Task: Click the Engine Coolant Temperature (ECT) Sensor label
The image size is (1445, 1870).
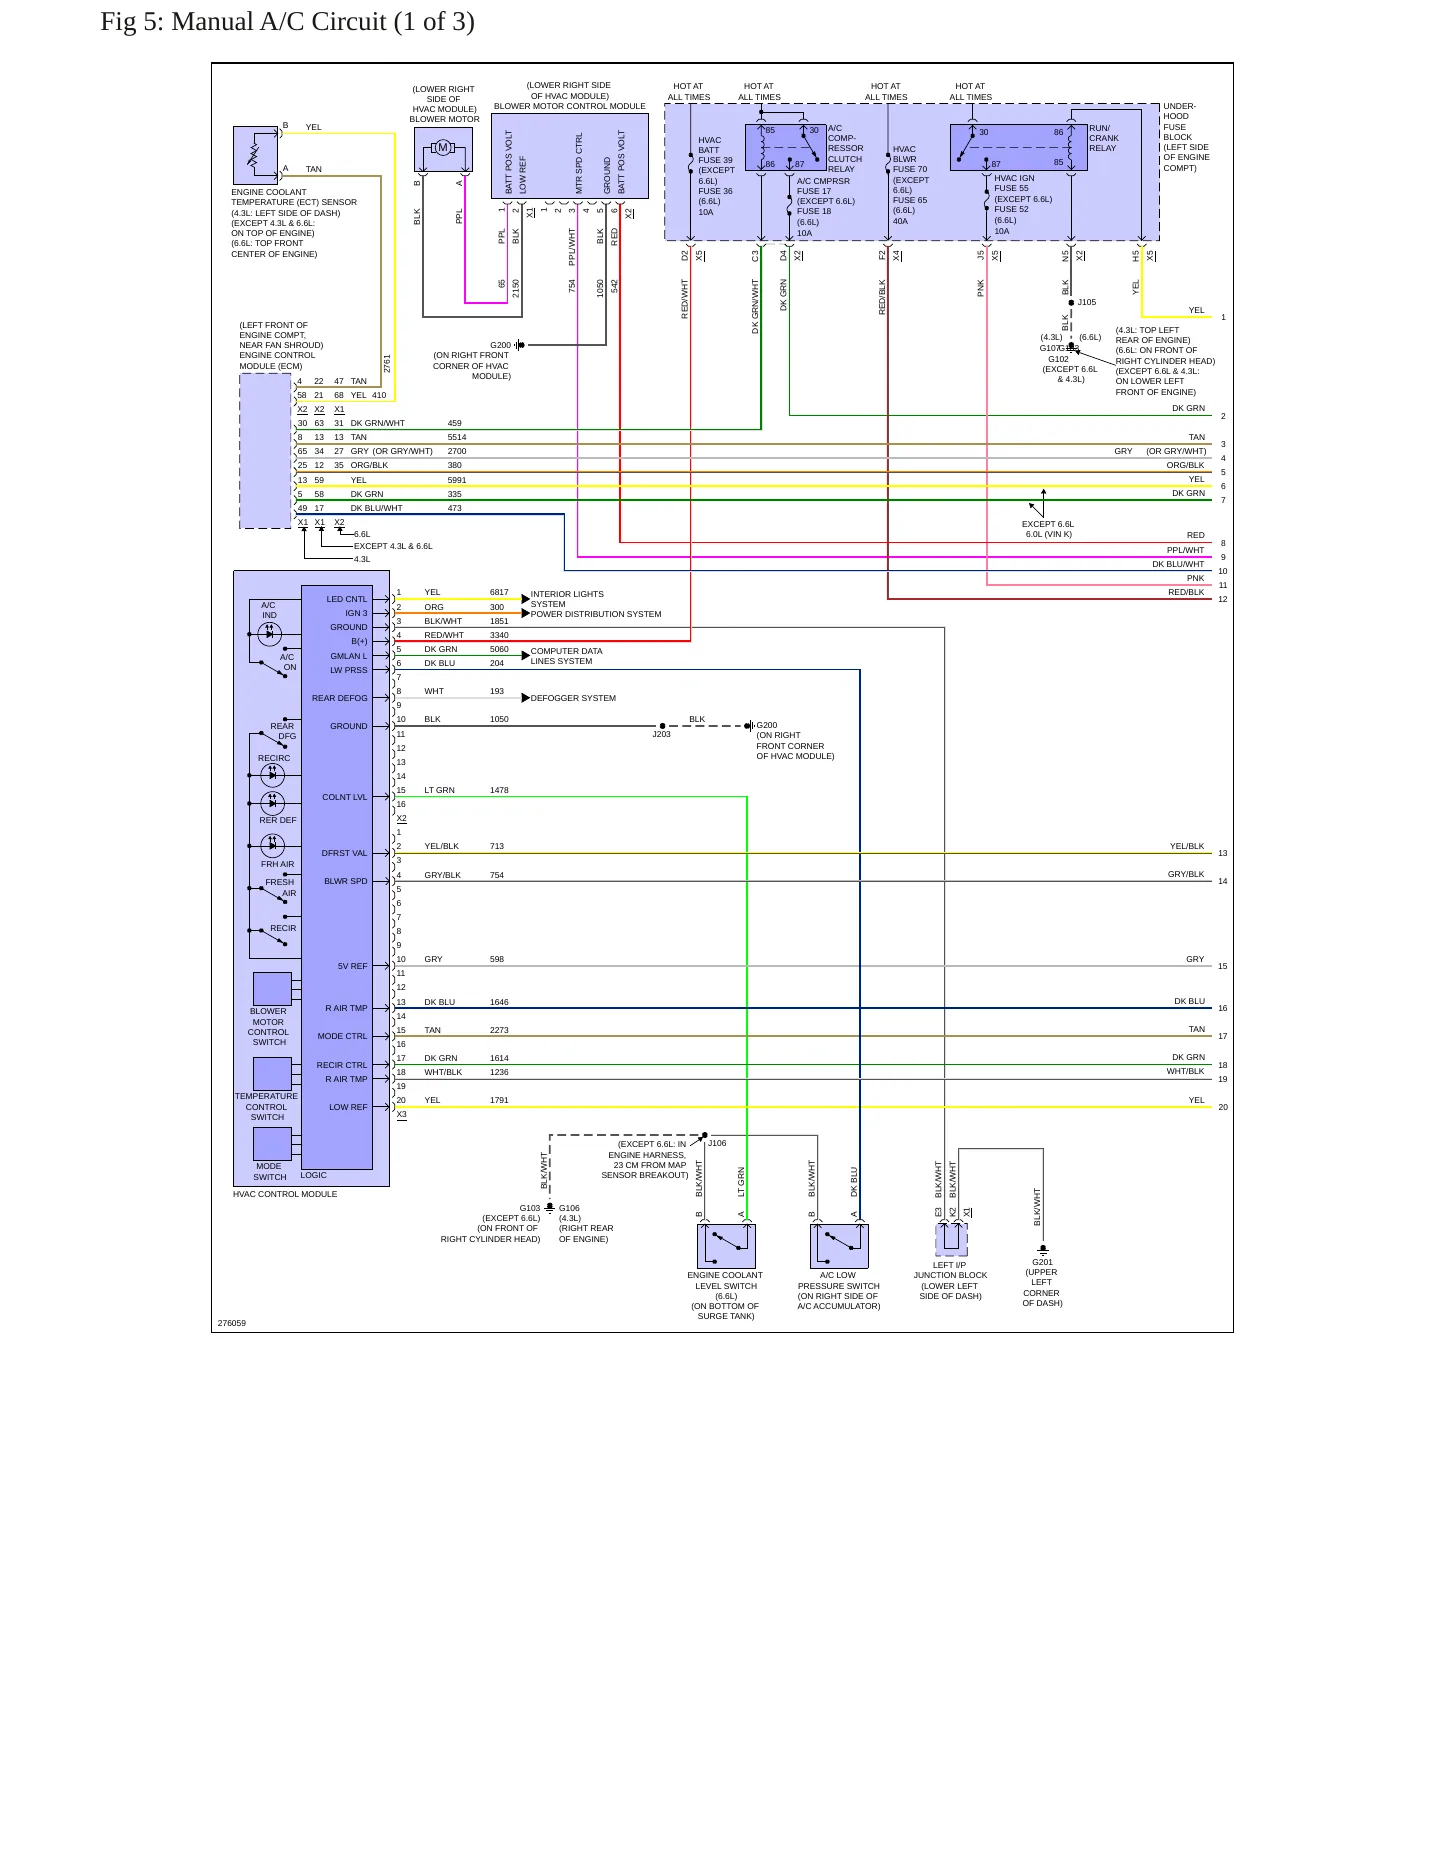Action: (294, 197)
